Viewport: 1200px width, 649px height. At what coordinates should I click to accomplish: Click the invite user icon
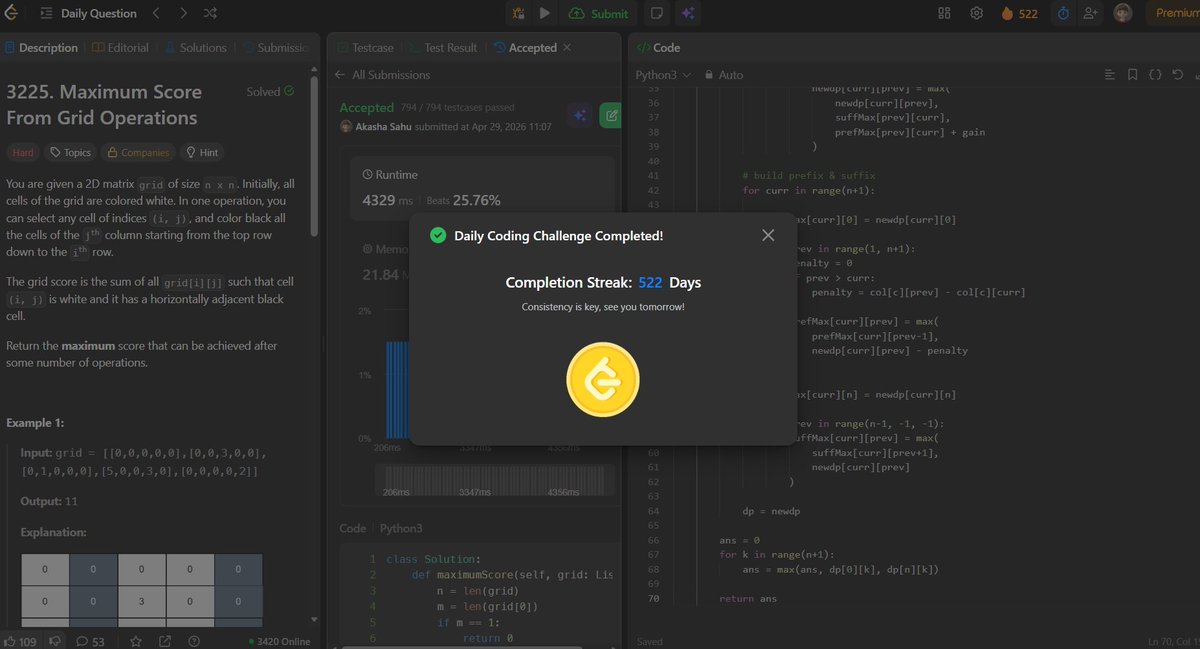click(1090, 13)
